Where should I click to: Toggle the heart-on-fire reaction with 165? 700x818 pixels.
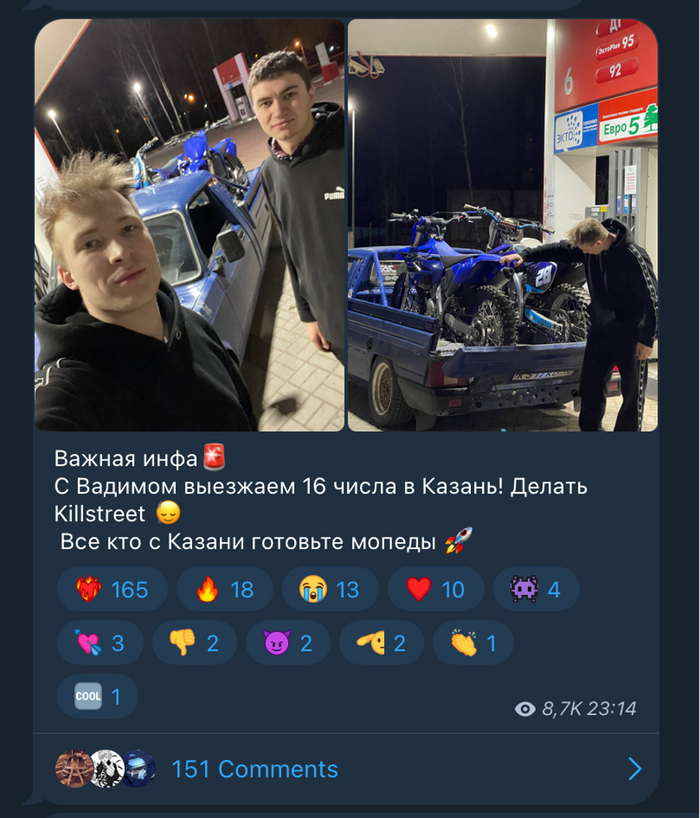(112, 590)
